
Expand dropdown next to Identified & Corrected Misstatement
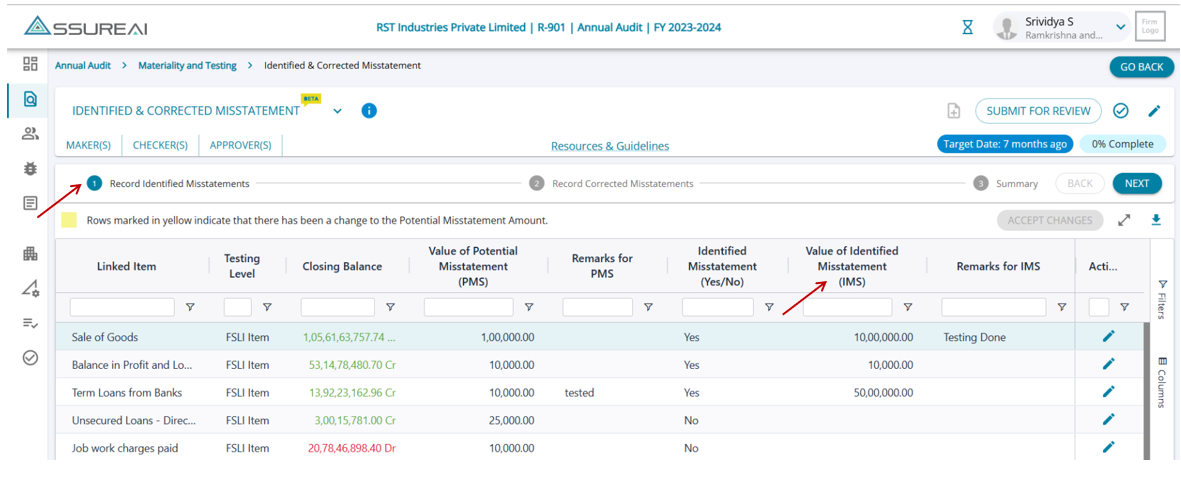[x=337, y=111]
